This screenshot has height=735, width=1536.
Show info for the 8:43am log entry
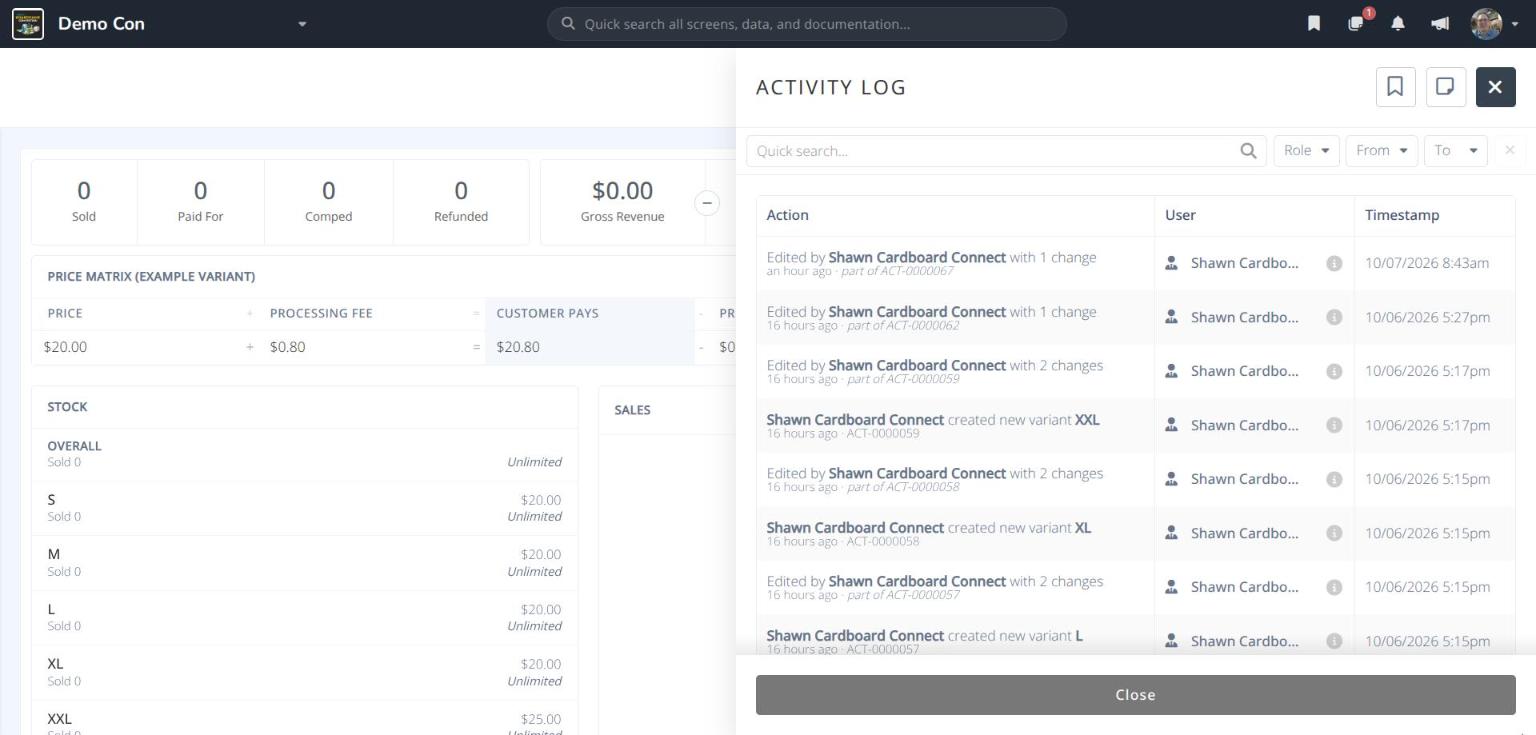(1333, 264)
